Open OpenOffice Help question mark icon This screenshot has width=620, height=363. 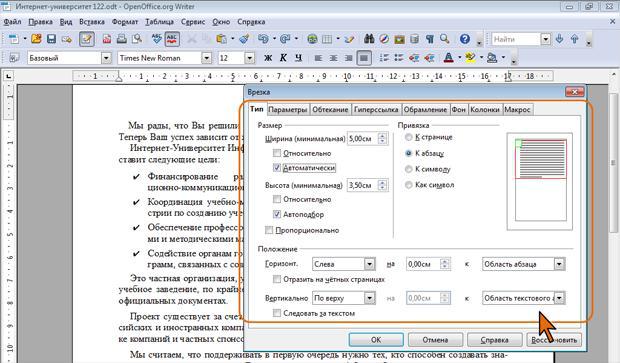click(465, 39)
